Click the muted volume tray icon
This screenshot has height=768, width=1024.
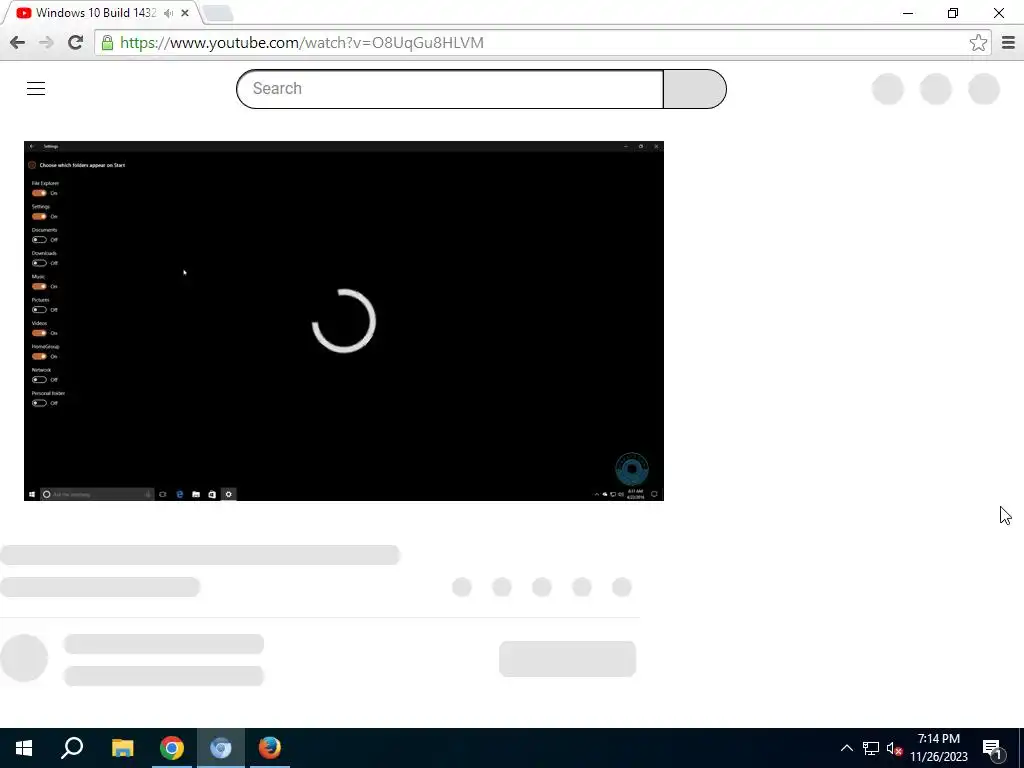click(895, 748)
